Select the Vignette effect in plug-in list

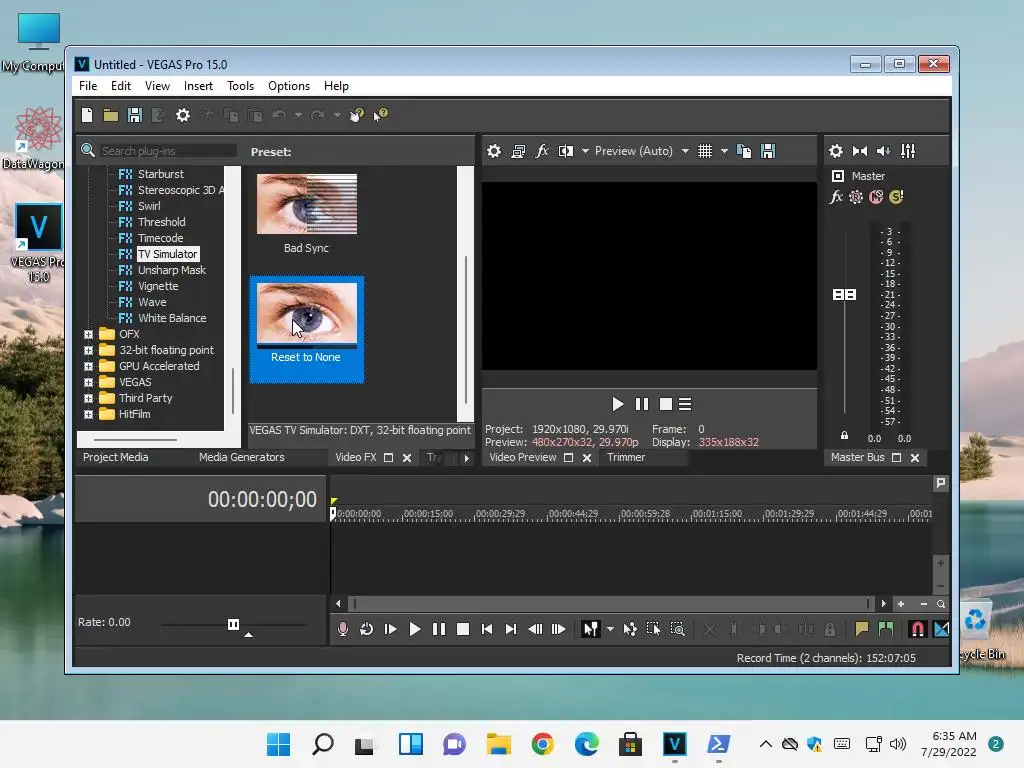[x=158, y=286]
